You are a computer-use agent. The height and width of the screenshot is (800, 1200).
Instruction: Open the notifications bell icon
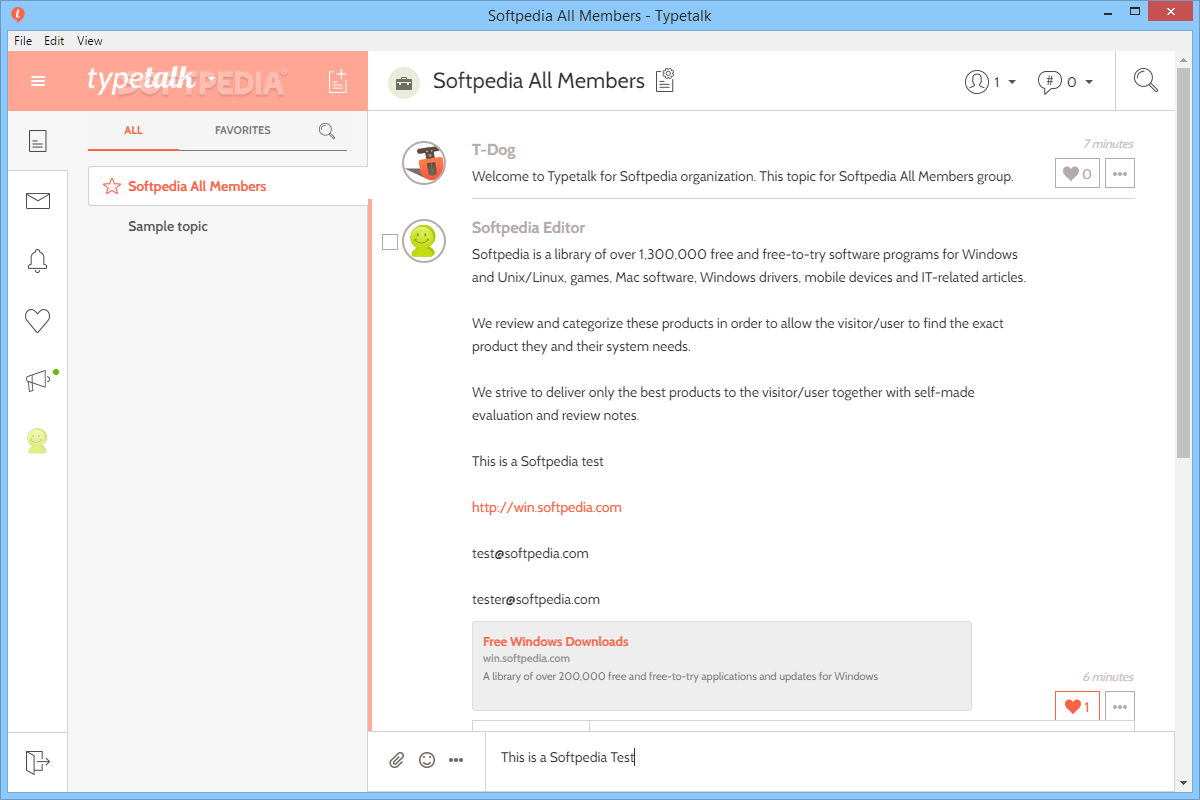point(38,261)
